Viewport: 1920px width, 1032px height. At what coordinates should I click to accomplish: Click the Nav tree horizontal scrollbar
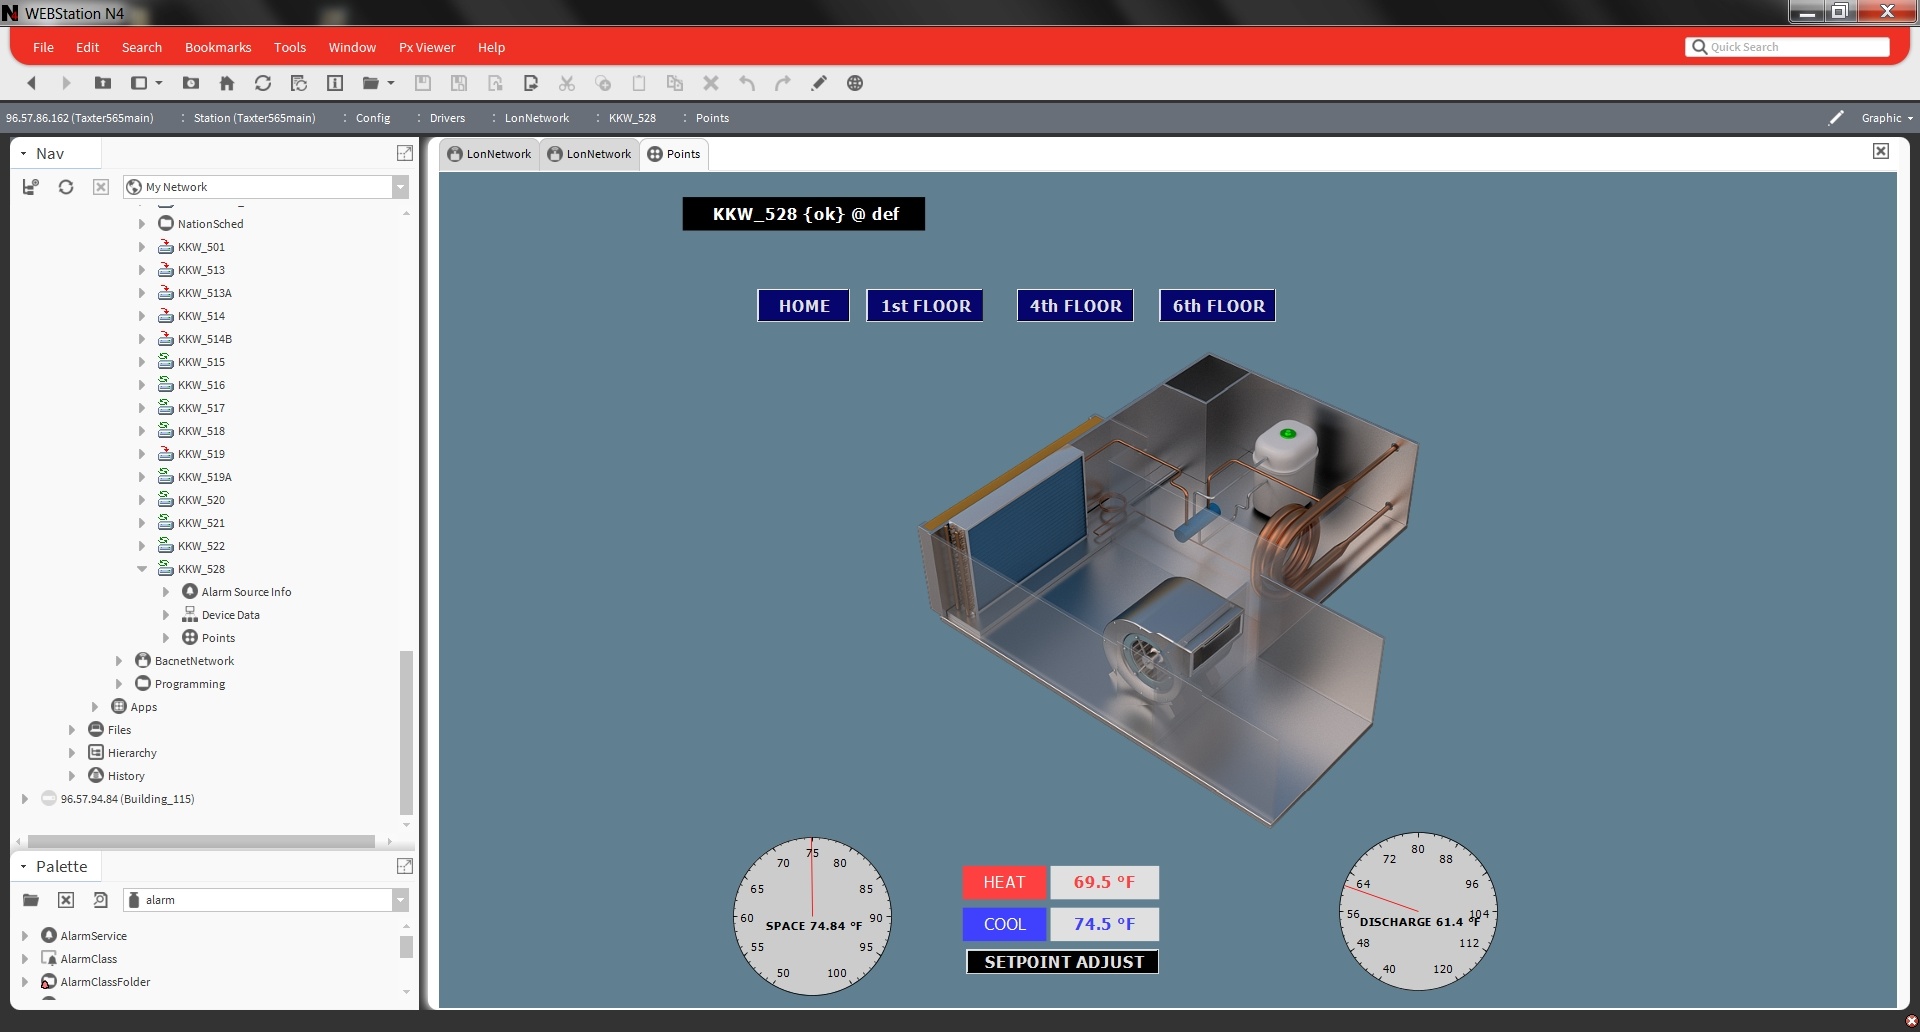point(200,841)
